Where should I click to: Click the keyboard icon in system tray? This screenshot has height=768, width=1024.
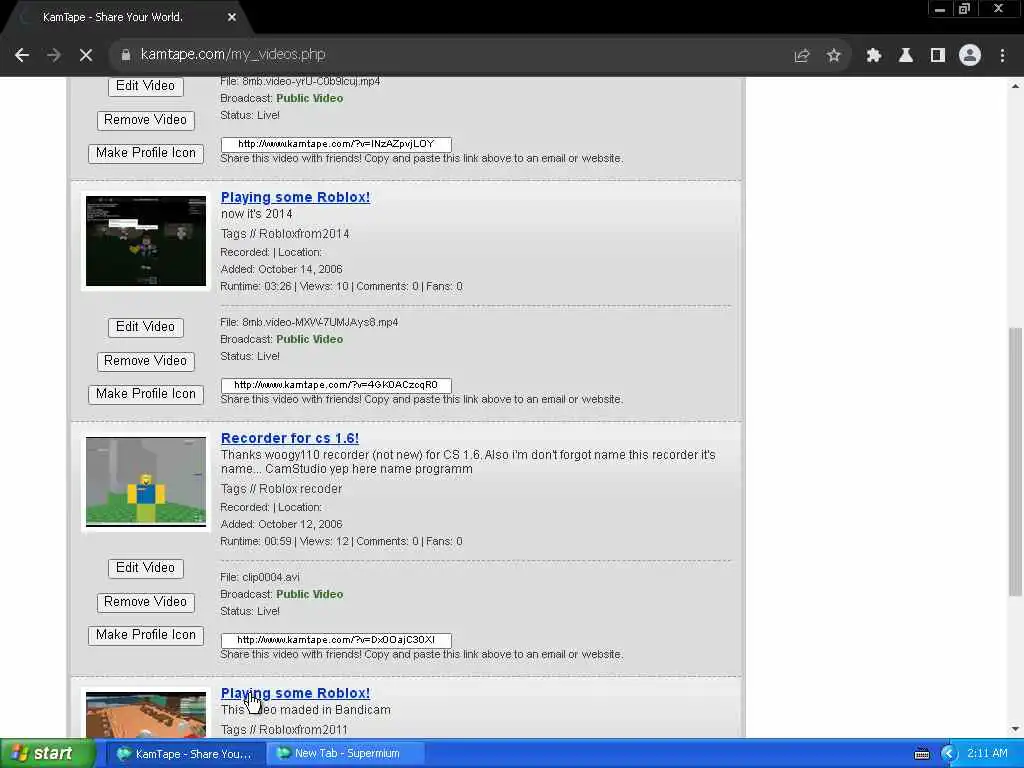click(x=922, y=754)
